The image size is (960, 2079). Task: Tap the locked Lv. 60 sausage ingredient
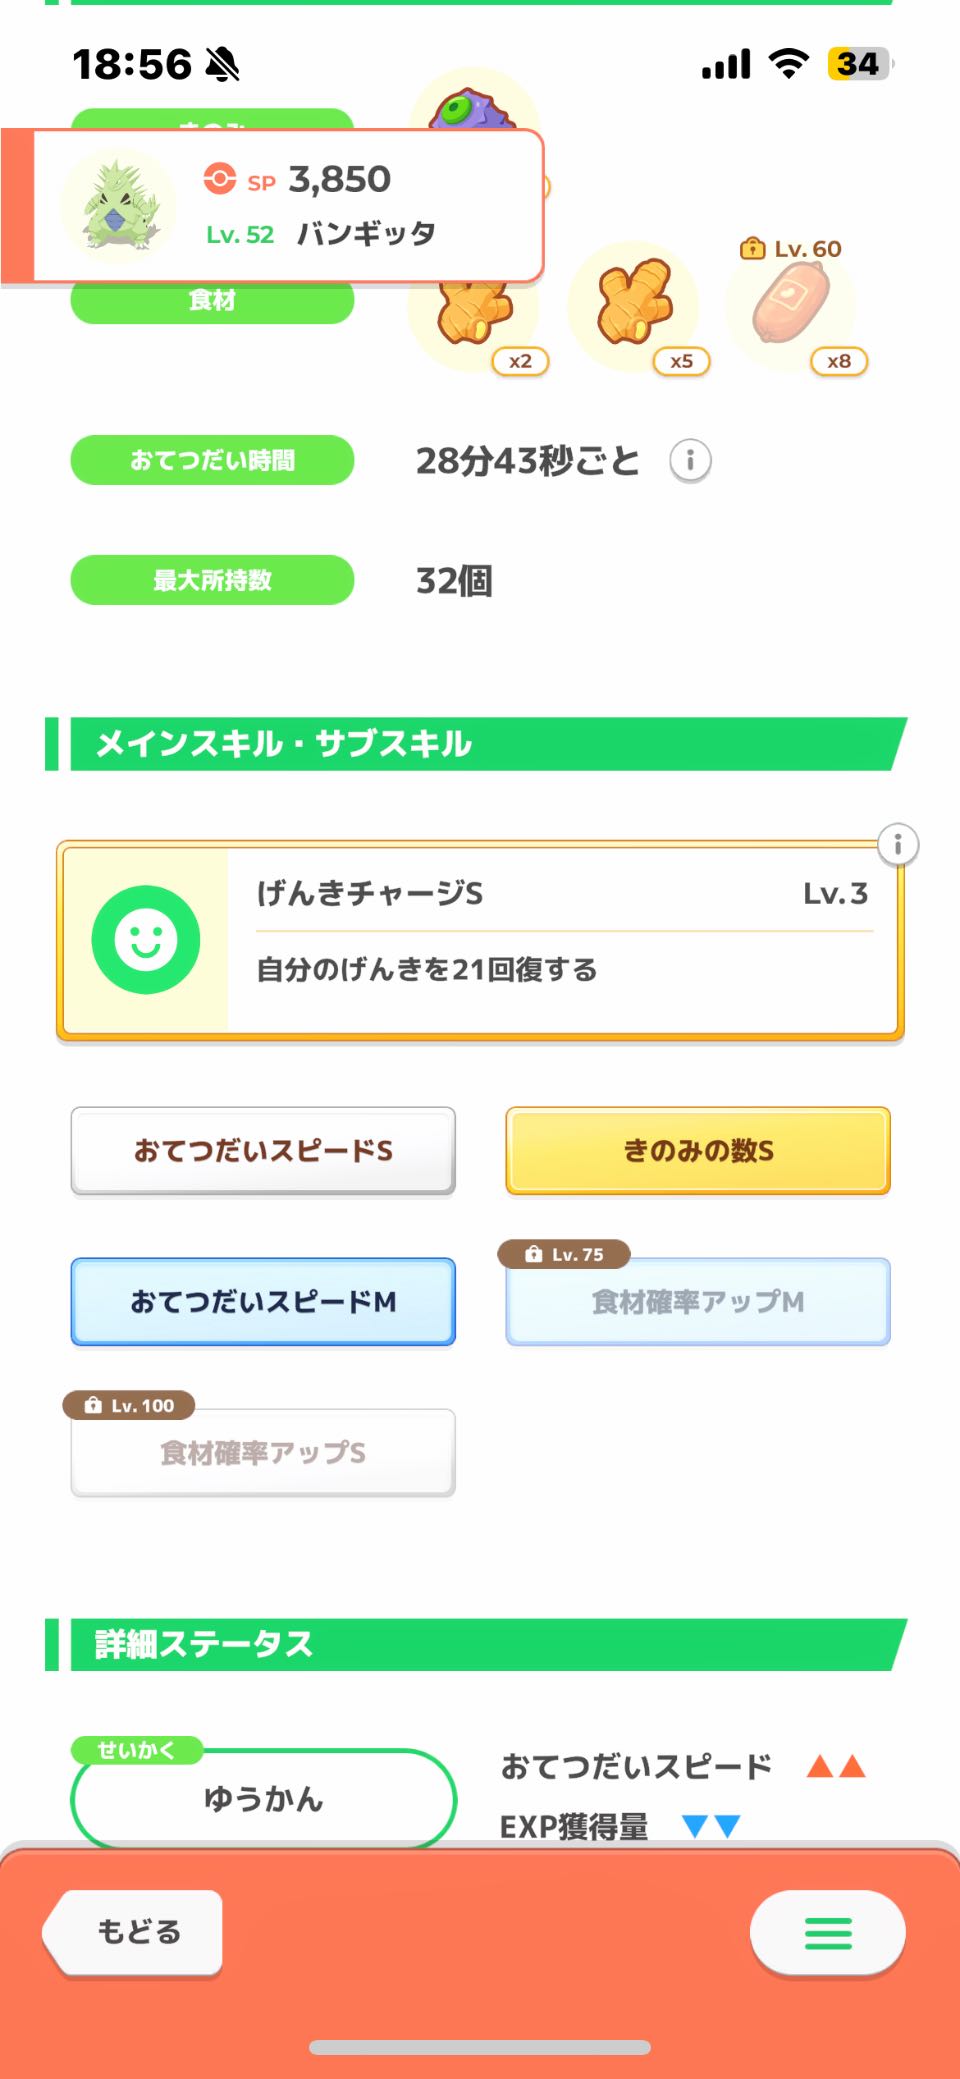click(792, 305)
